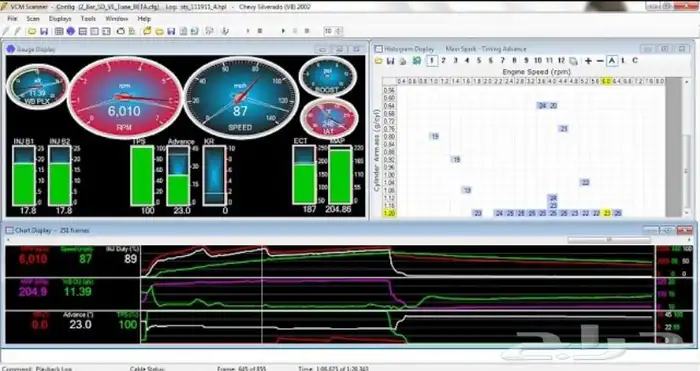The image size is (700, 371).
Task: Click the minus icon in histogram toolbar
Action: point(600,61)
